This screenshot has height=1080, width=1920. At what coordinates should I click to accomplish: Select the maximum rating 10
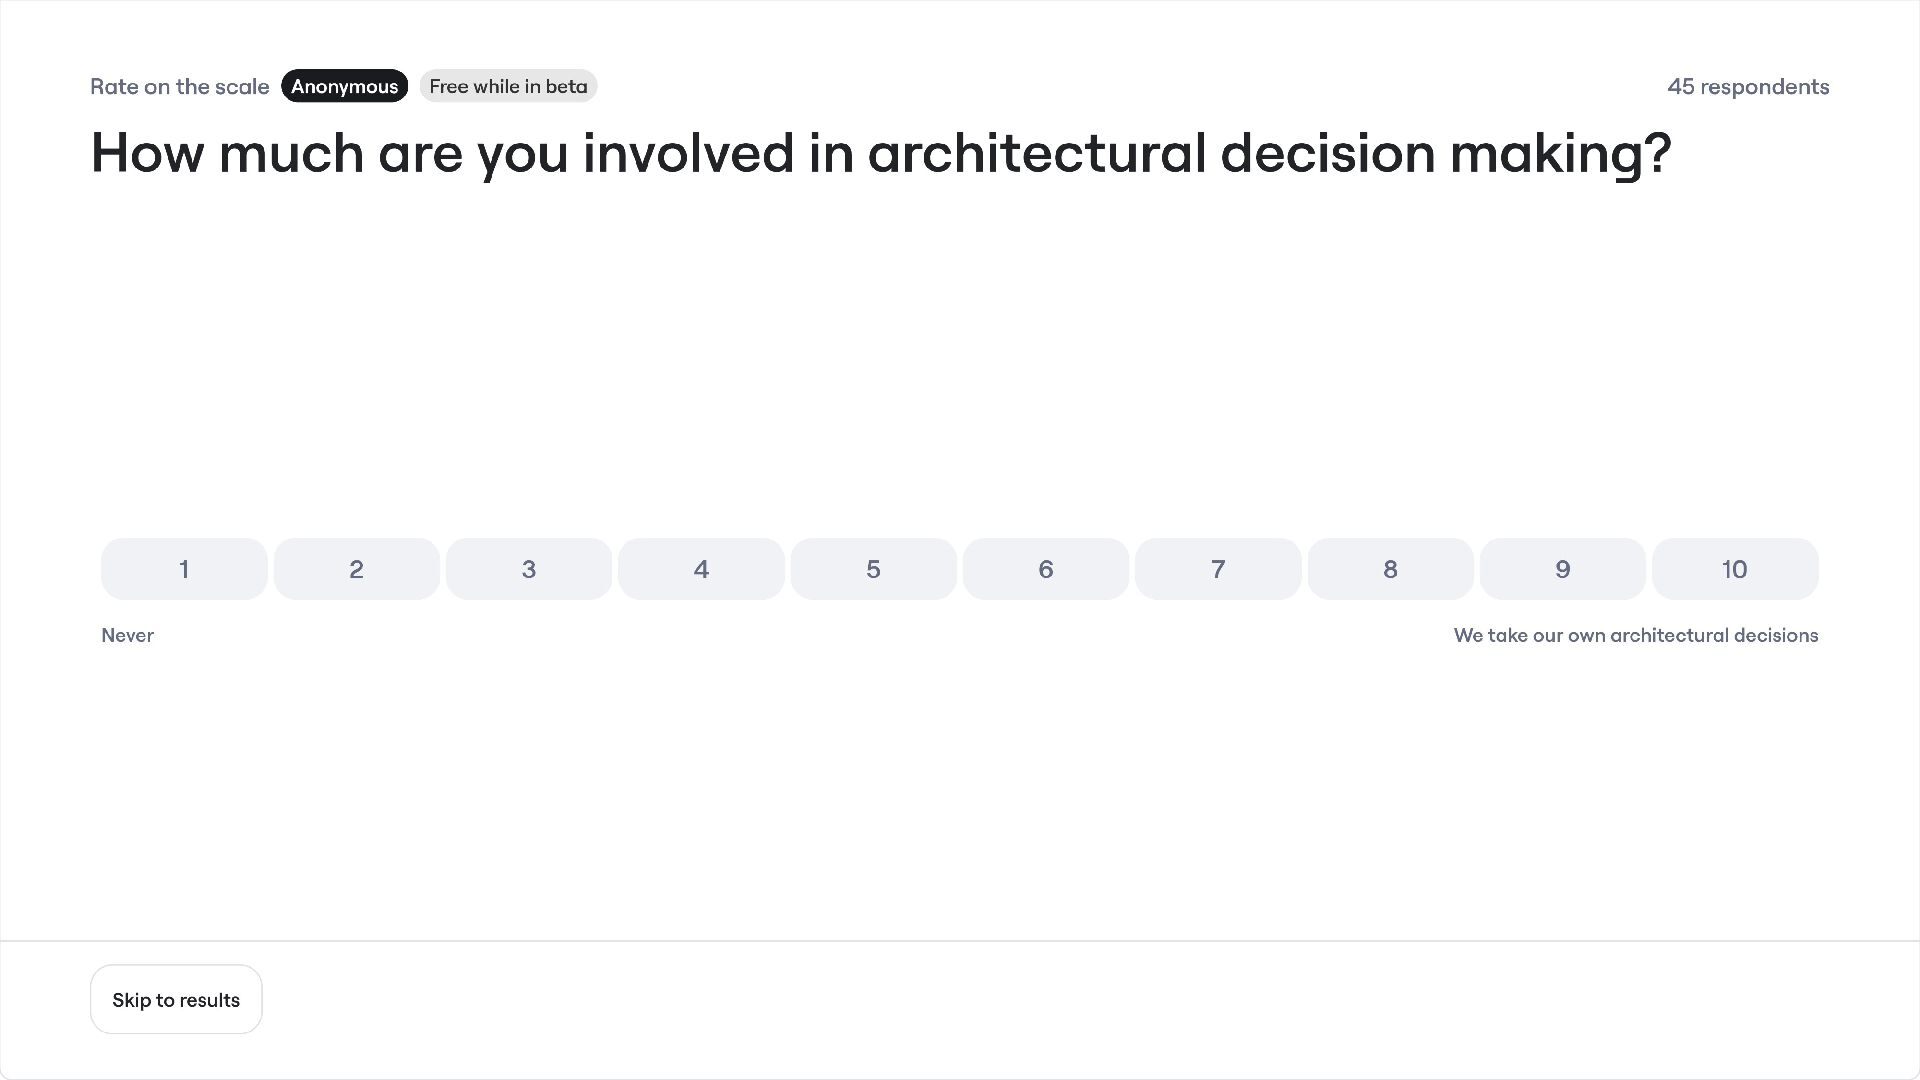pyautogui.click(x=1735, y=569)
